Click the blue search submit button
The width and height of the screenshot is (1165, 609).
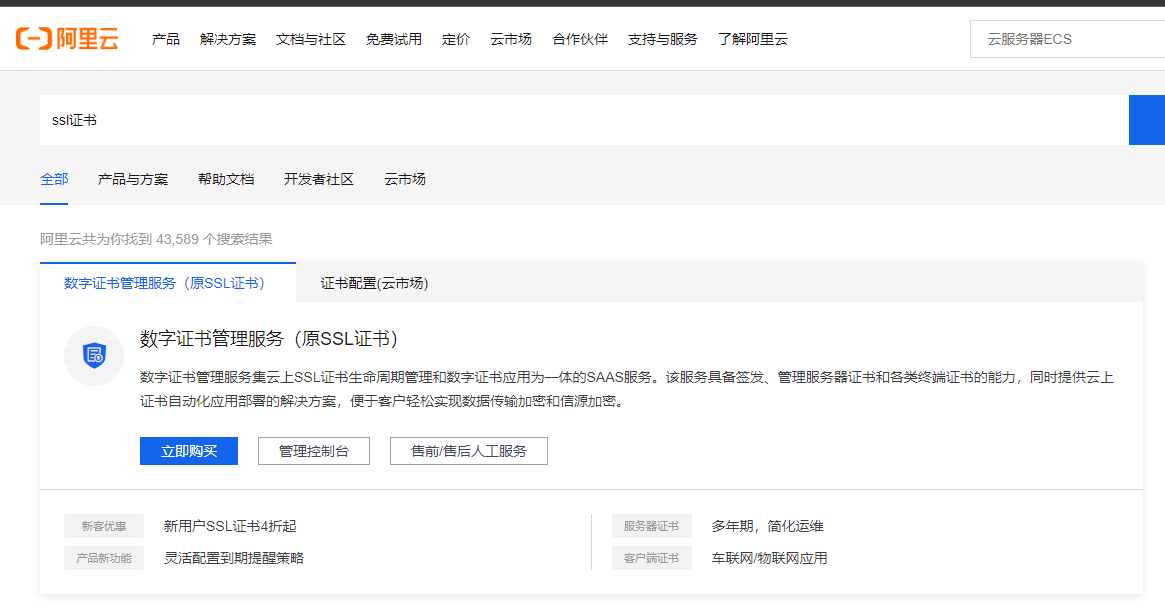point(1147,120)
